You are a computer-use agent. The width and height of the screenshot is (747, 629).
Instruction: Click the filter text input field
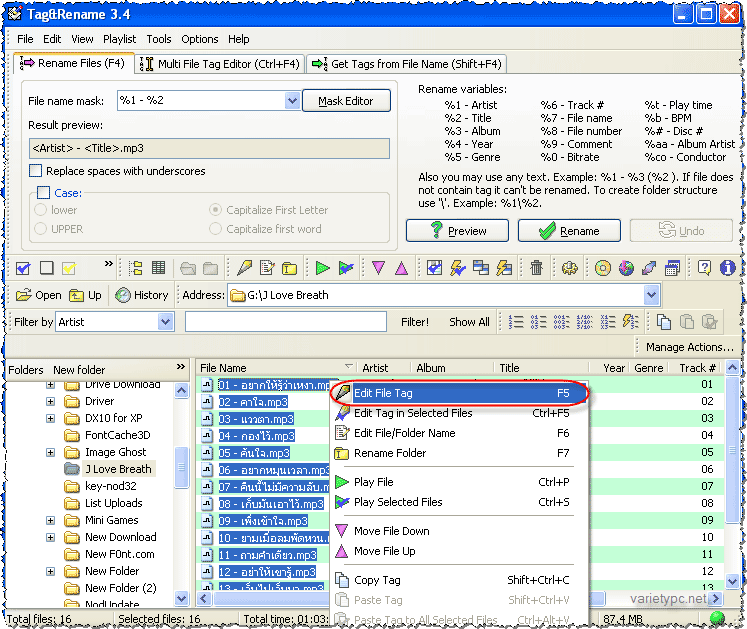pos(285,322)
